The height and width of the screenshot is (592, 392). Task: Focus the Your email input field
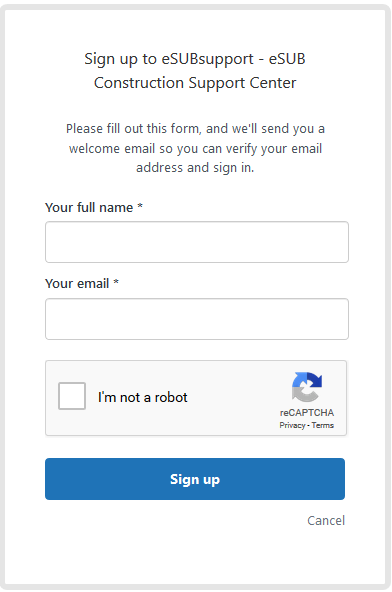197,319
